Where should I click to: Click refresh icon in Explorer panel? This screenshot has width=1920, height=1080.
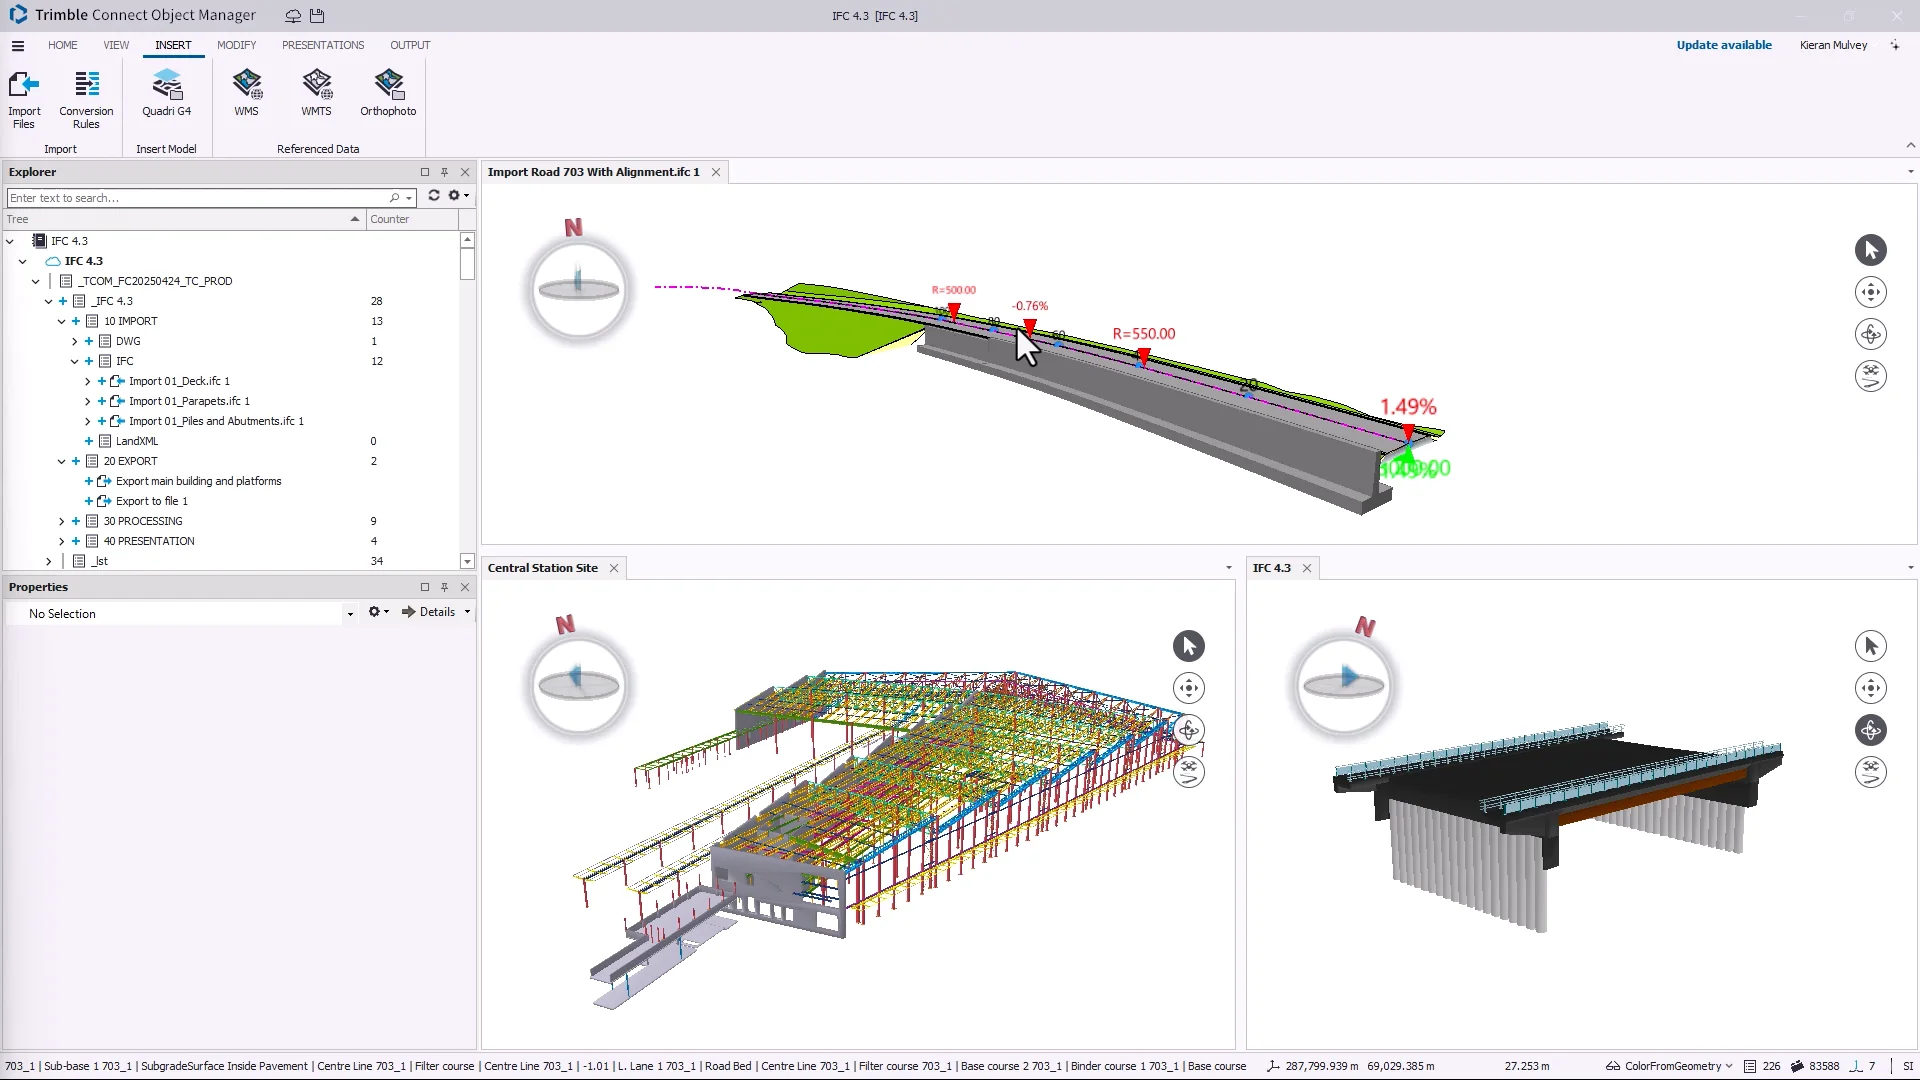pos(434,196)
